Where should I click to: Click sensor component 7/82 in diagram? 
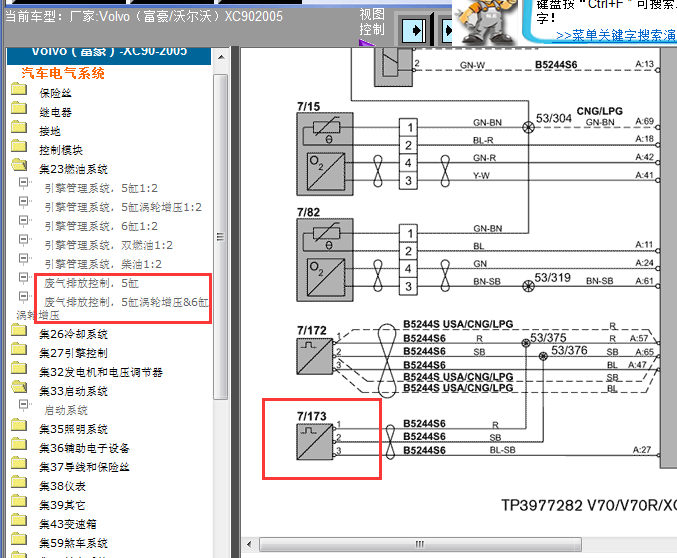pos(325,260)
